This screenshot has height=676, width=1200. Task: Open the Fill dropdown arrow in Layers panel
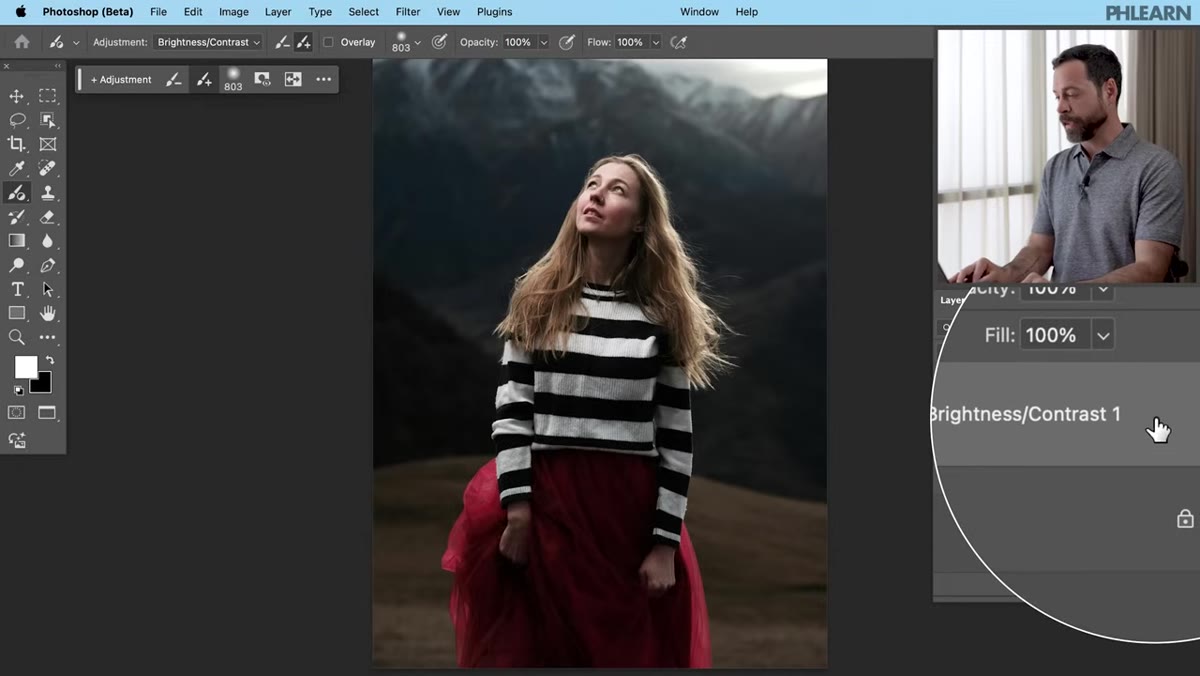[1103, 336]
